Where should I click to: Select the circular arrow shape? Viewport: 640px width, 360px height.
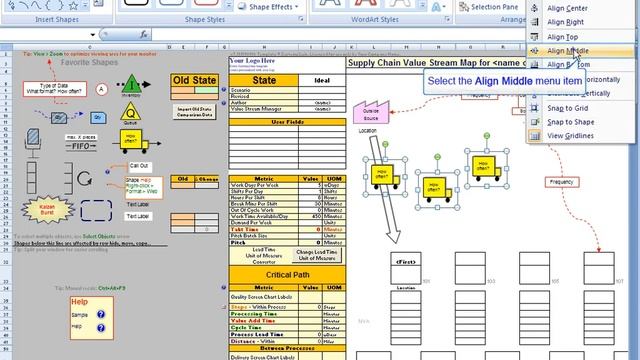[84, 178]
